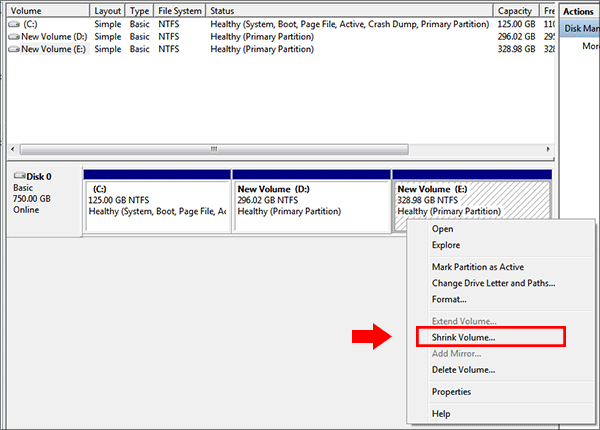600x430 pixels.
Task: Click Explore in the context menu
Action: click(446, 245)
